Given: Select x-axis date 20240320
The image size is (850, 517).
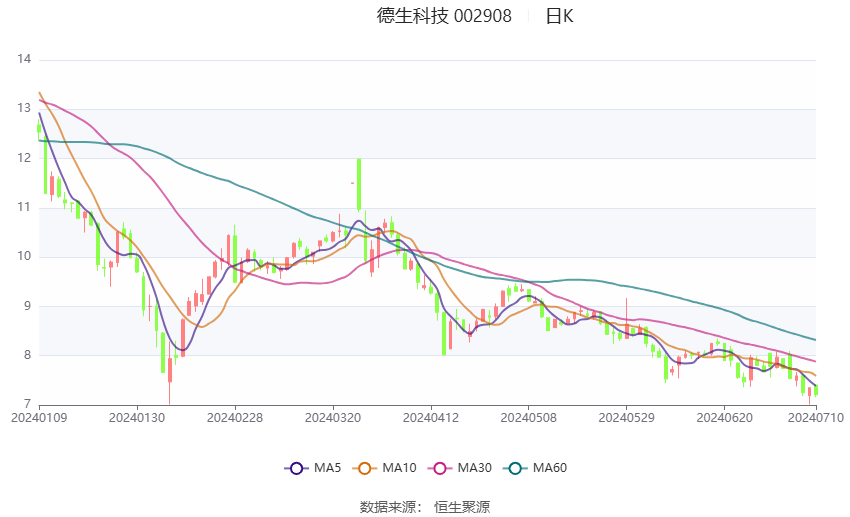Looking at the screenshot, I should coord(333,418).
